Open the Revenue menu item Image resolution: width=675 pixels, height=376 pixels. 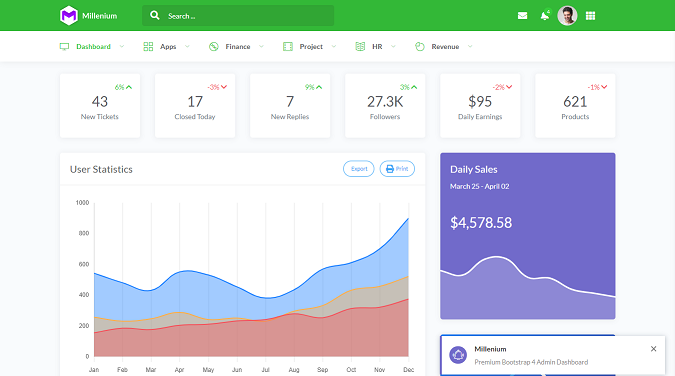click(444, 47)
